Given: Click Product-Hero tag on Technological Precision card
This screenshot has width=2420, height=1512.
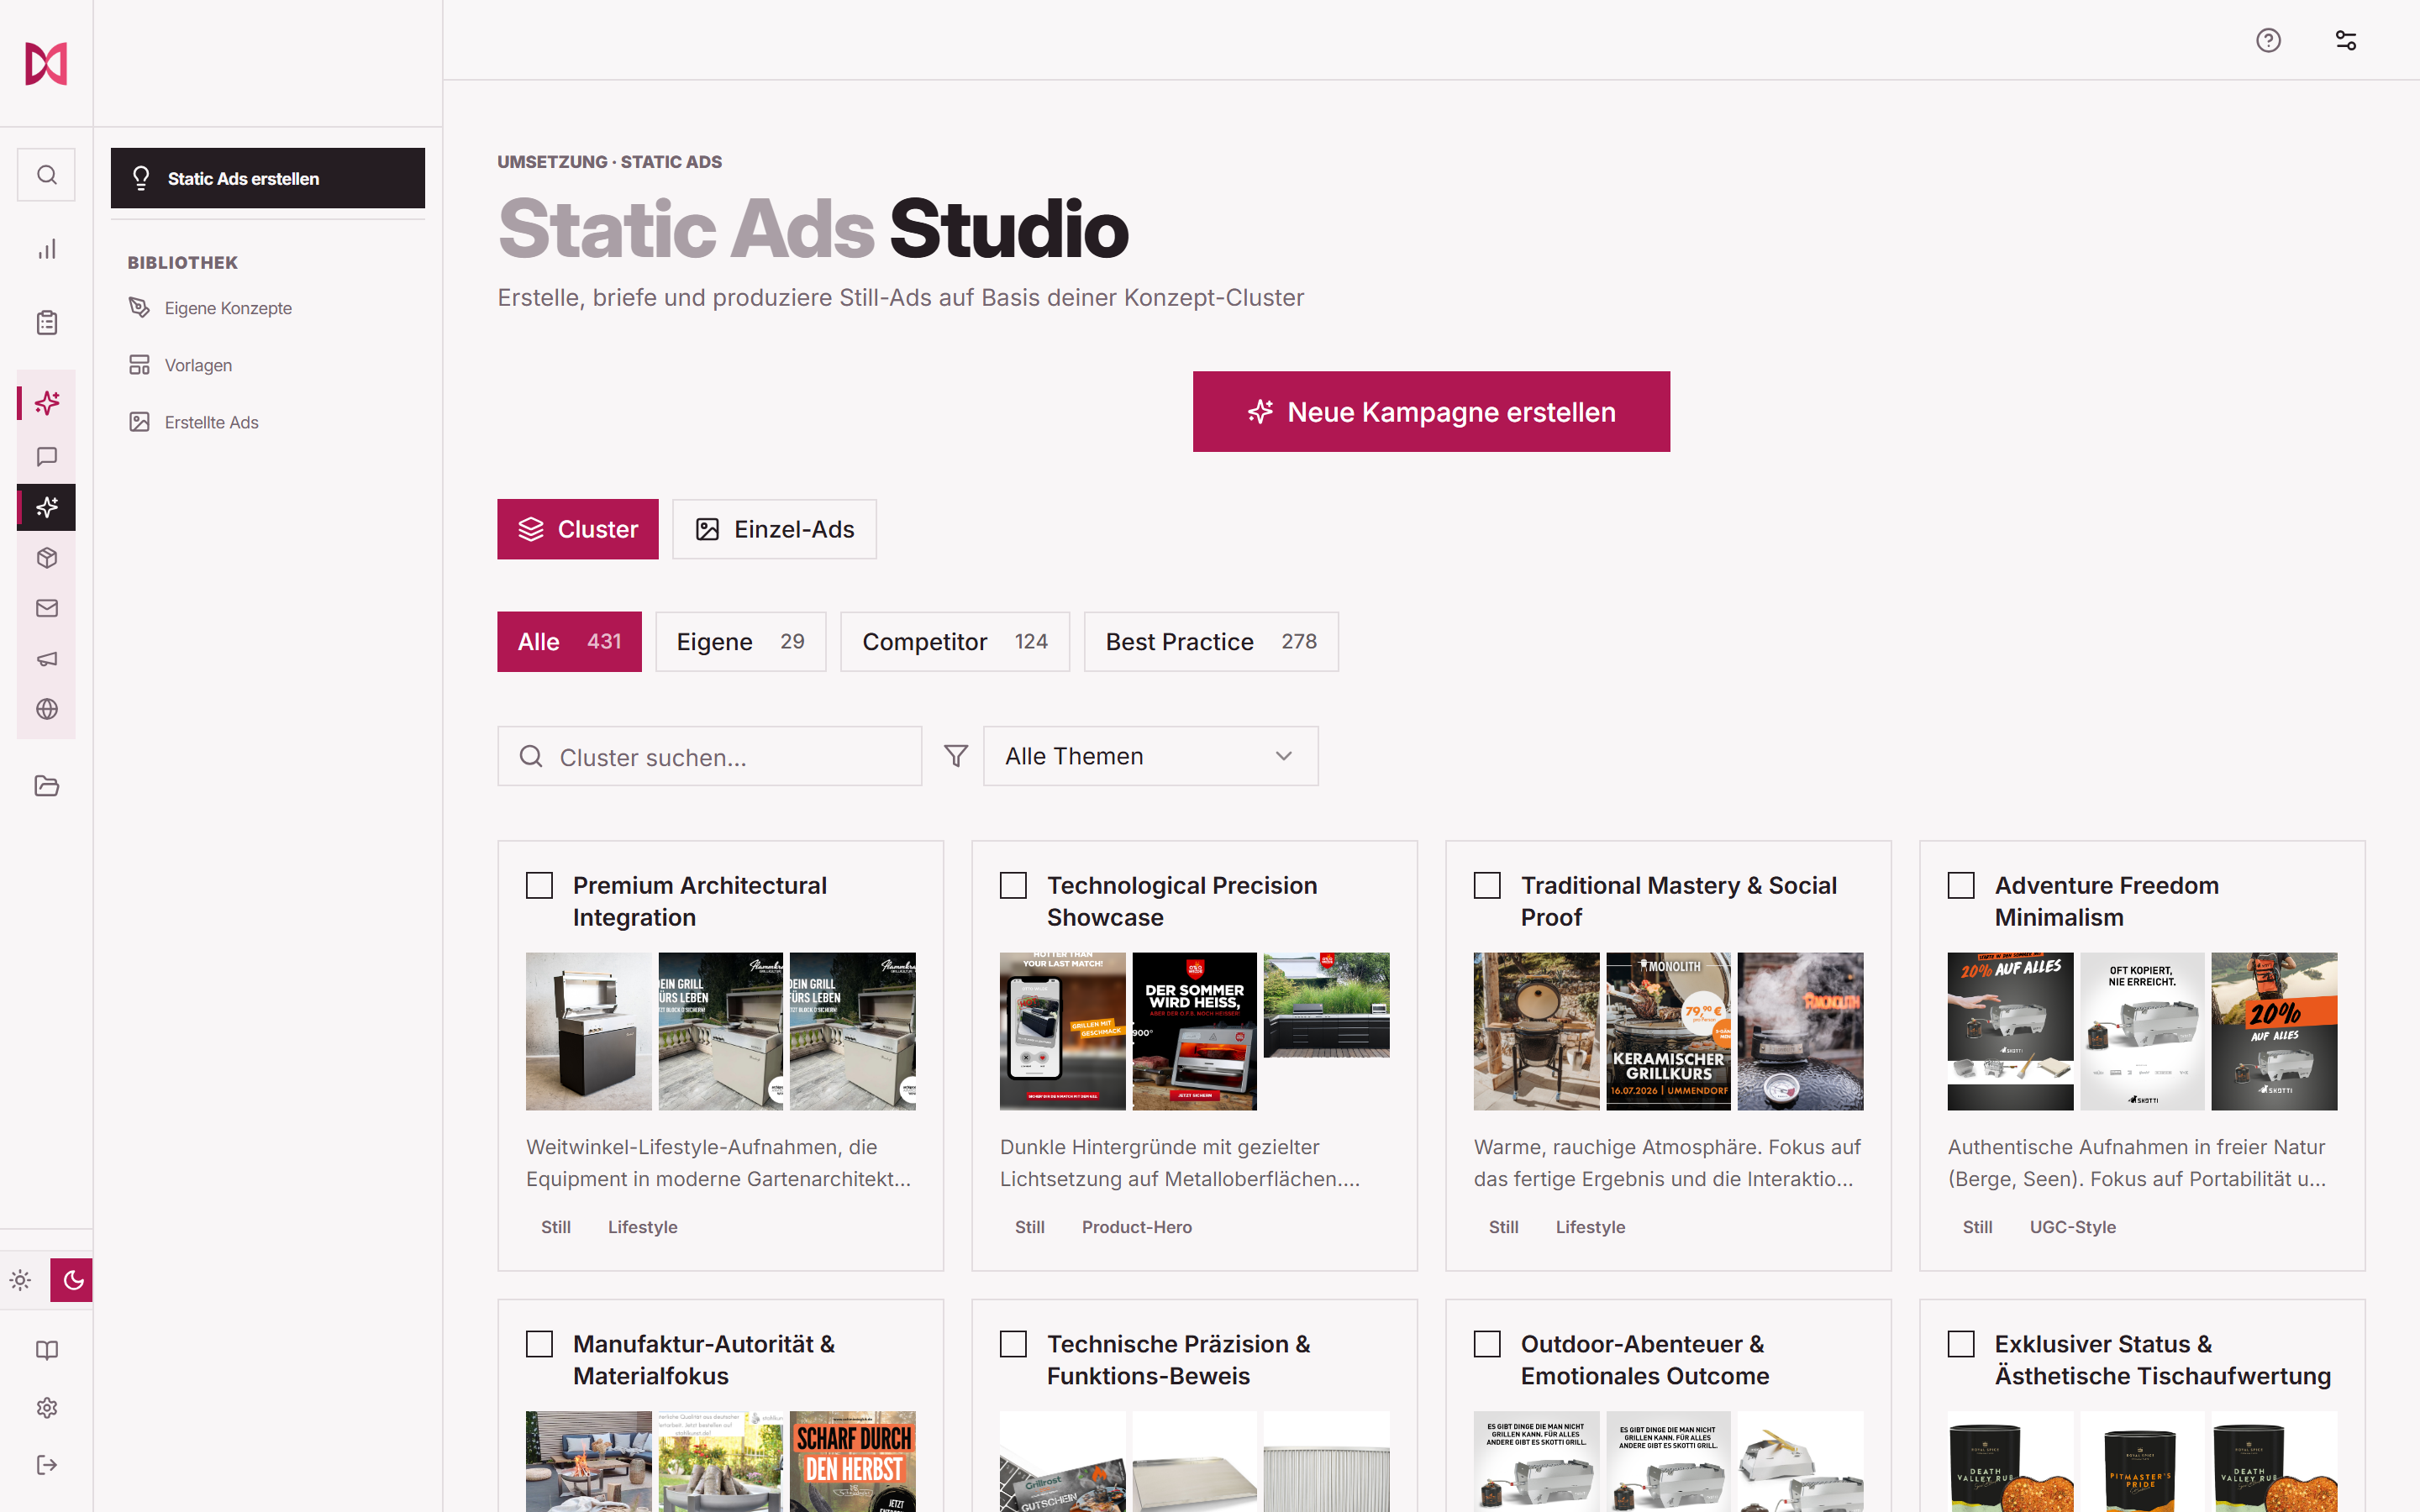Looking at the screenshot, I should point(1137,1227).
